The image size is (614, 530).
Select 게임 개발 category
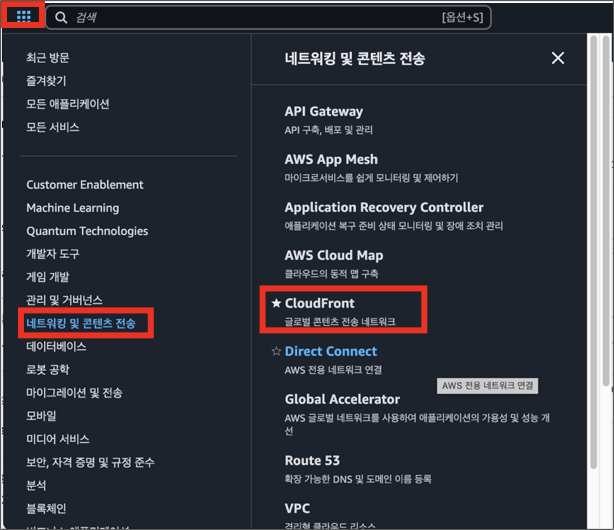click(47, 277)
